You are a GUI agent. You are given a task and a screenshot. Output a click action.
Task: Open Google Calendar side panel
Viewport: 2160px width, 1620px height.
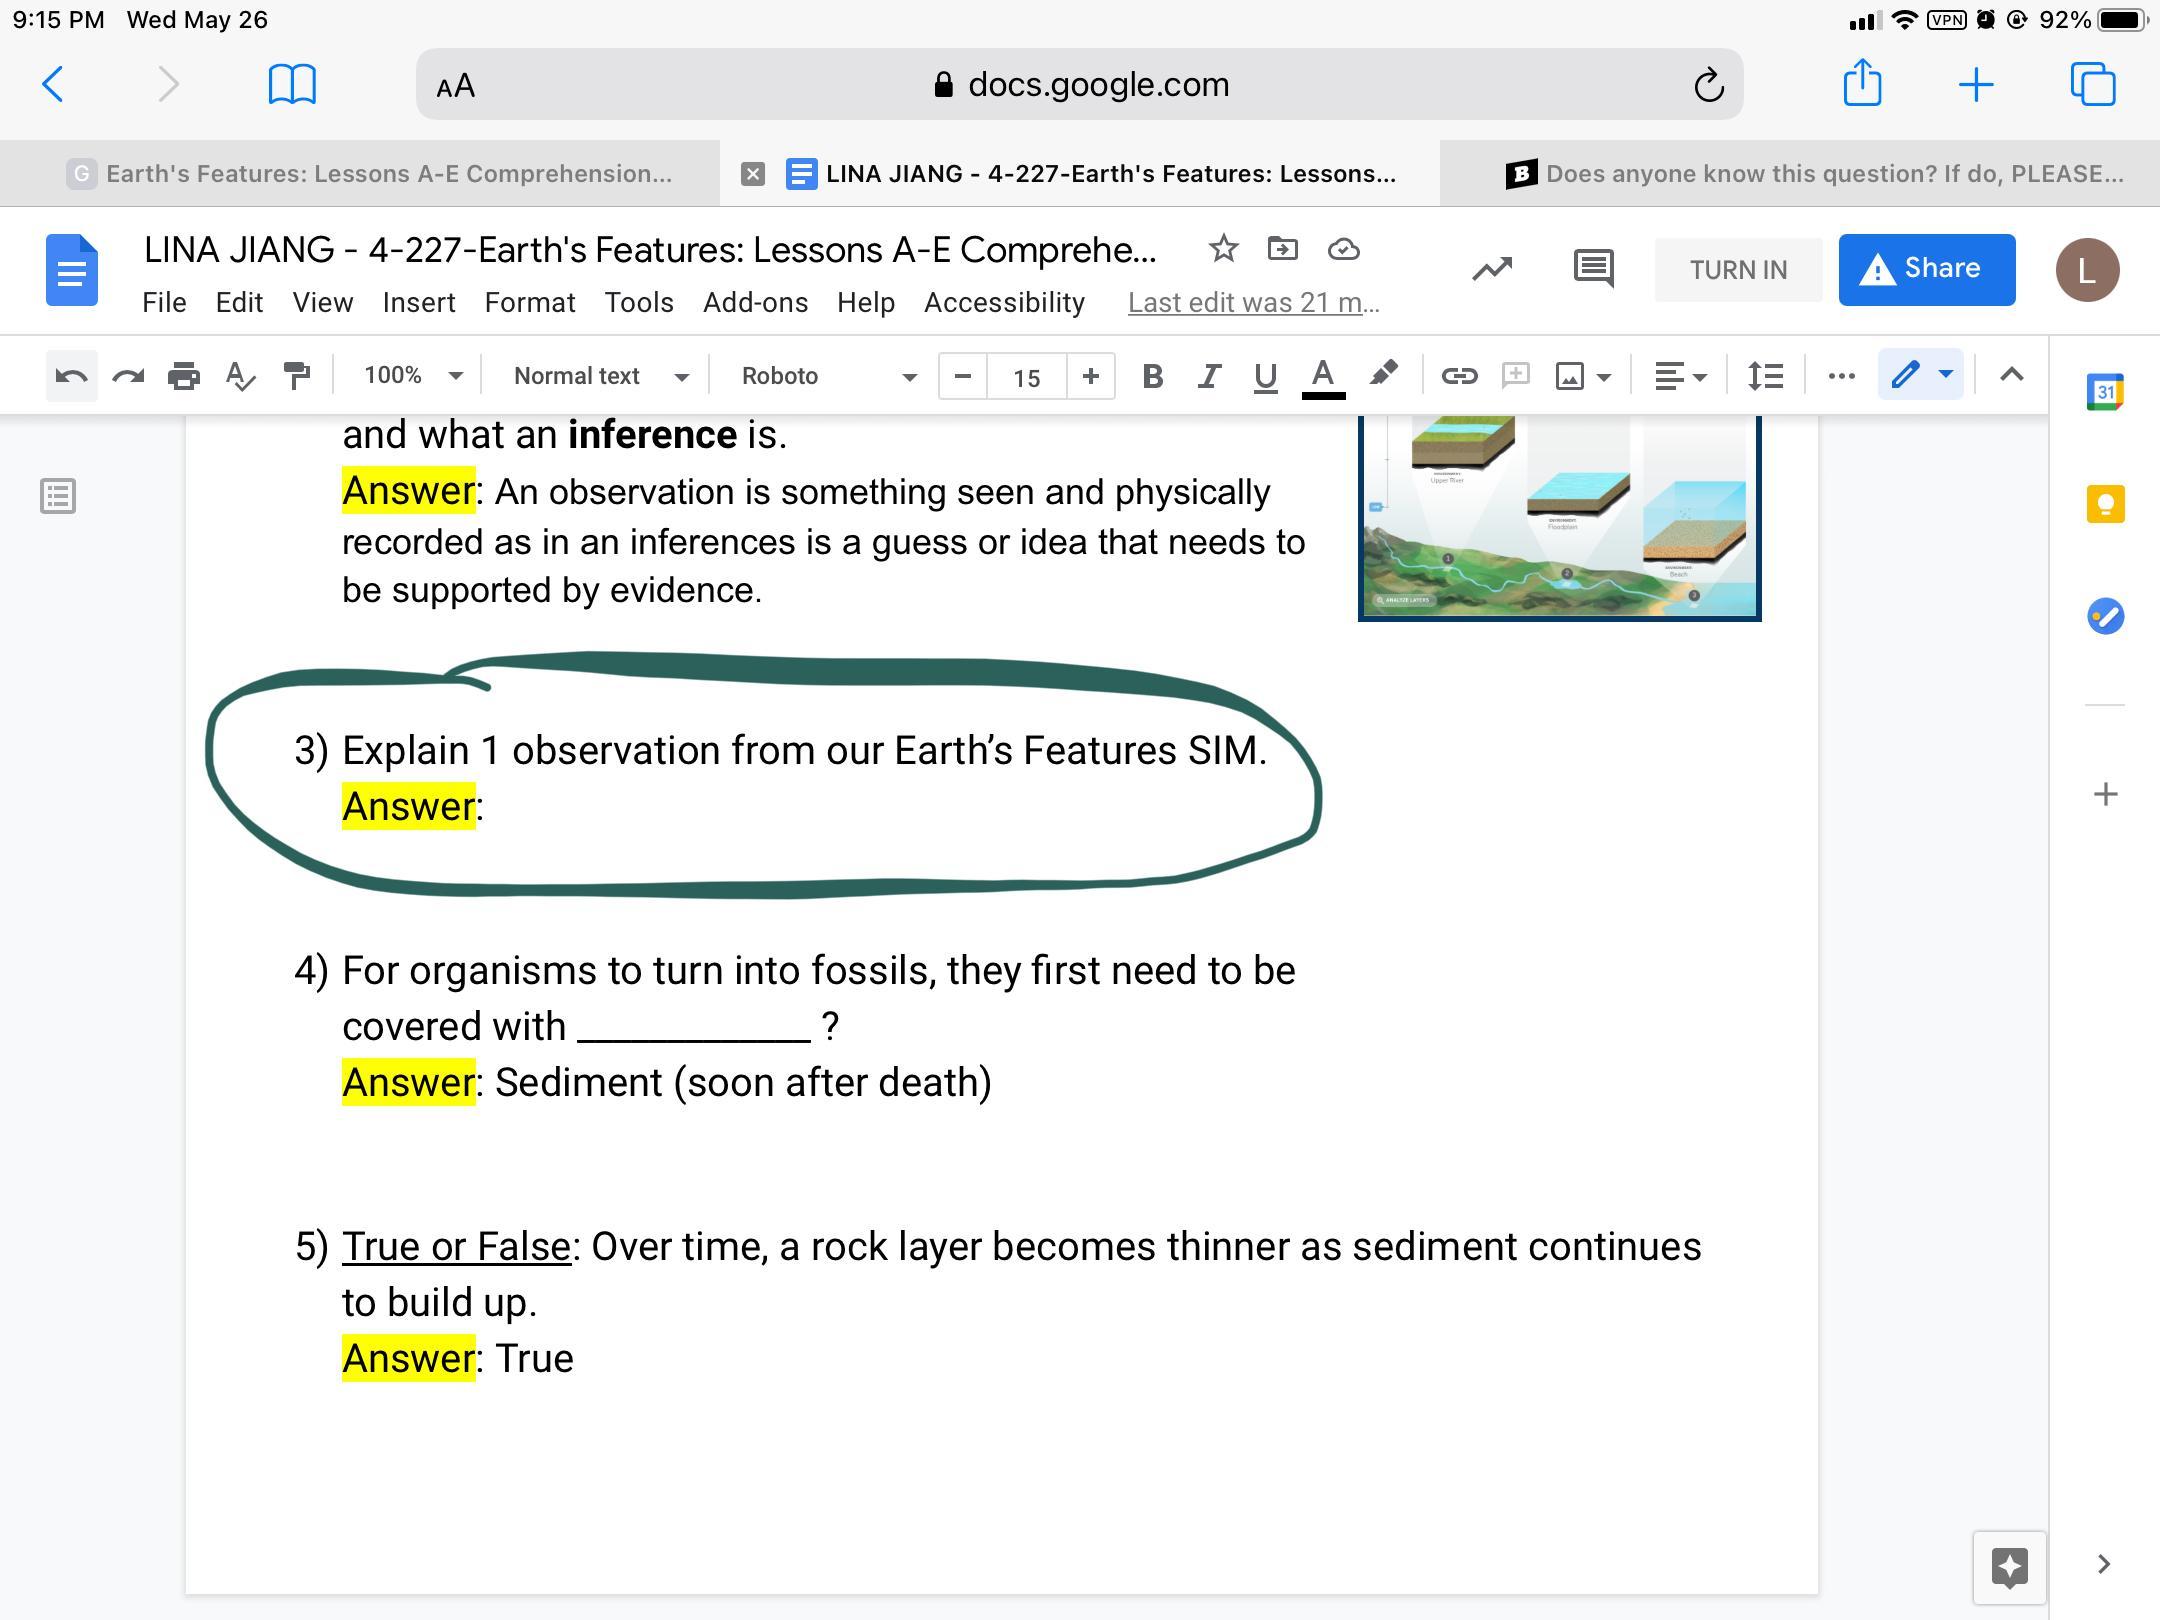click(2105, 392)
